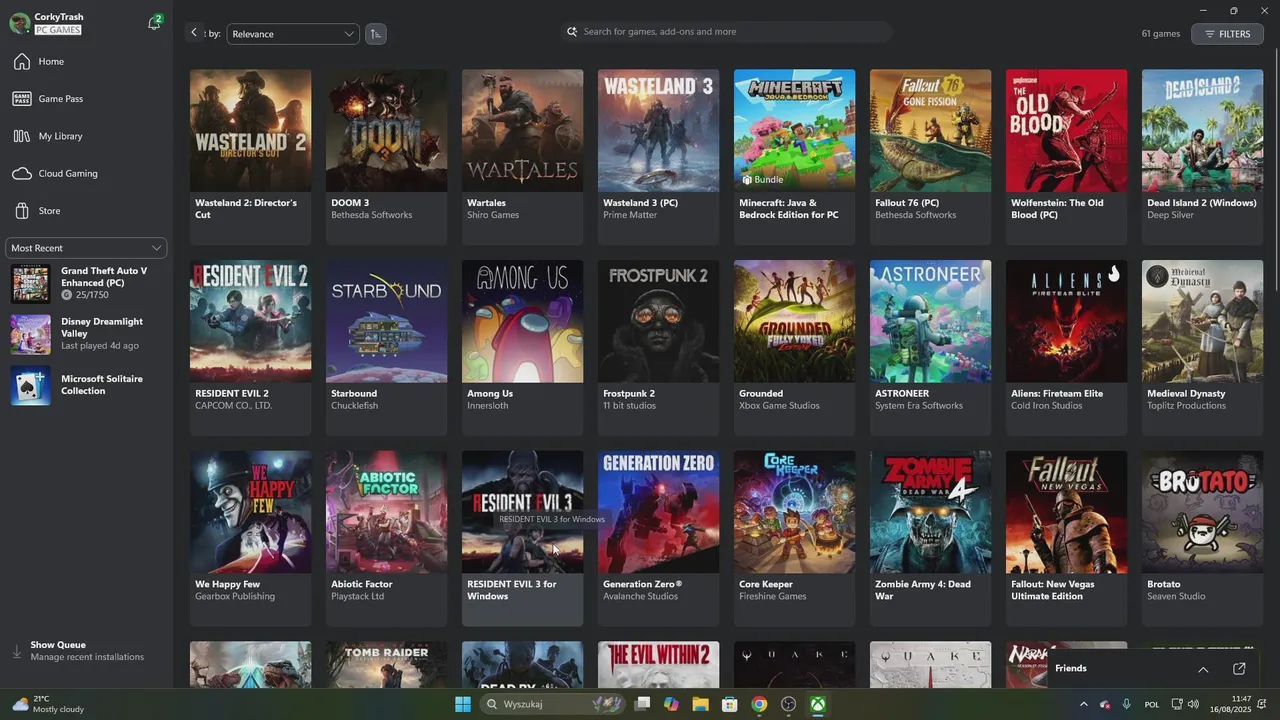Open the Wartales game tile
Image resolution: width=1280 pixels, height=720 pixels.
point(522,157)
